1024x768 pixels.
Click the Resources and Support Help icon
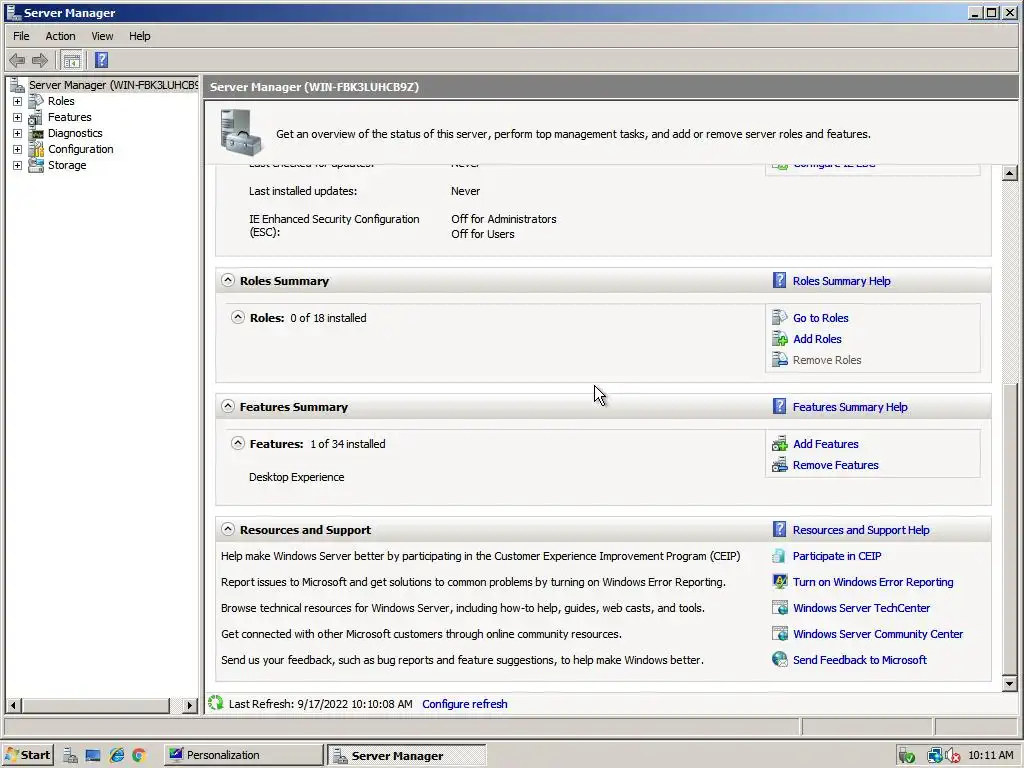779,529
